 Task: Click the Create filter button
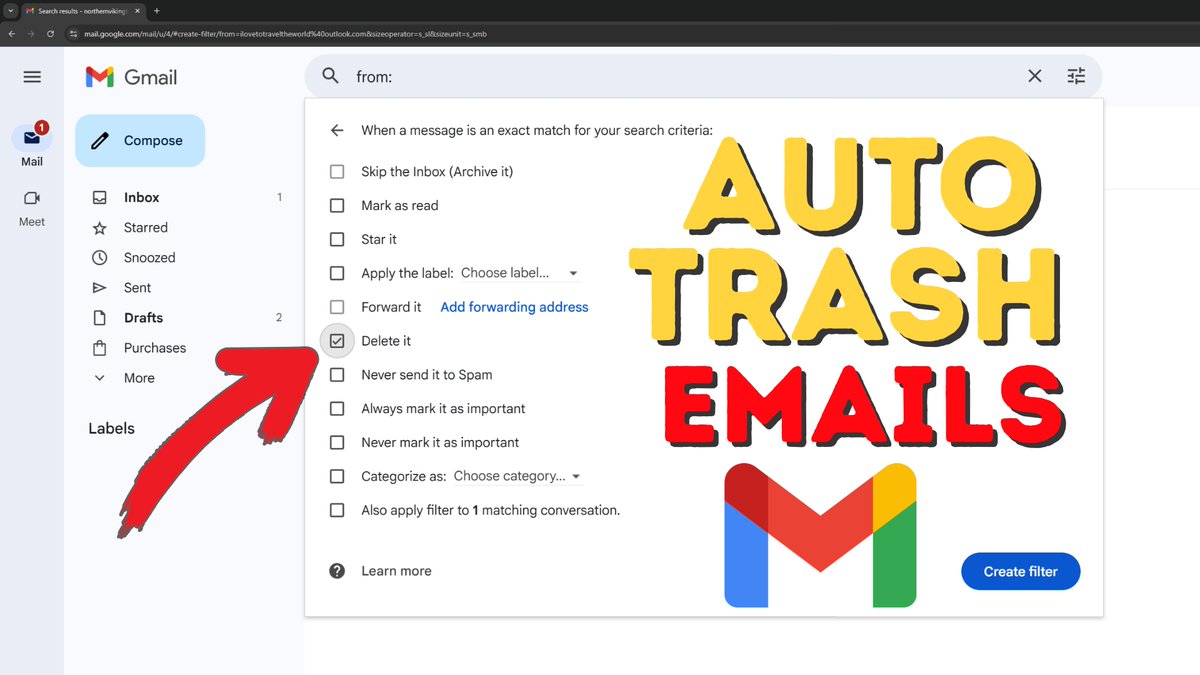pyautogui.click(x=1021, y=571)
